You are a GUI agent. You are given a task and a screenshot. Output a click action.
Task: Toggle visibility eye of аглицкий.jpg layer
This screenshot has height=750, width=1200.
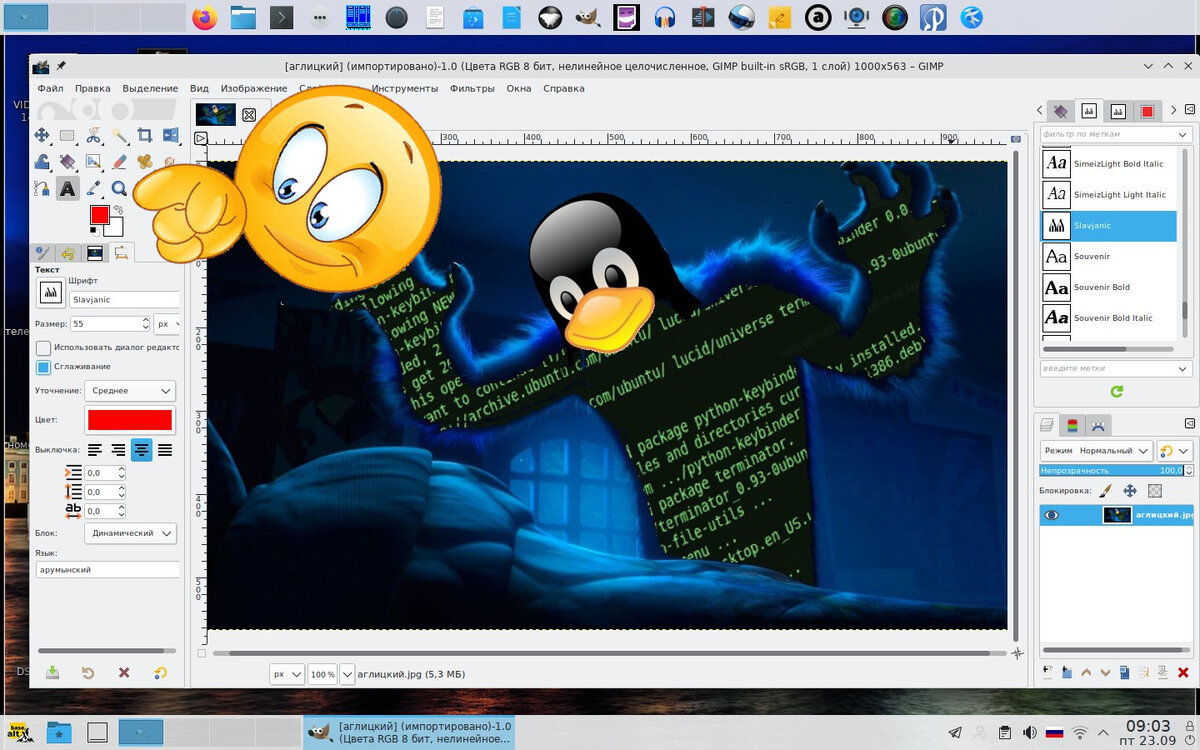(1052, 515)
